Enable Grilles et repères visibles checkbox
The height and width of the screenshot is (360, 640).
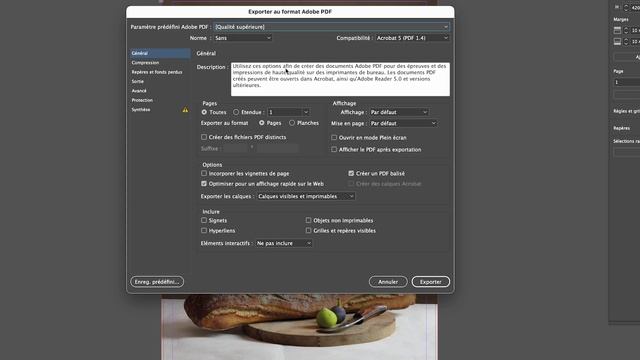coord(309,231)
